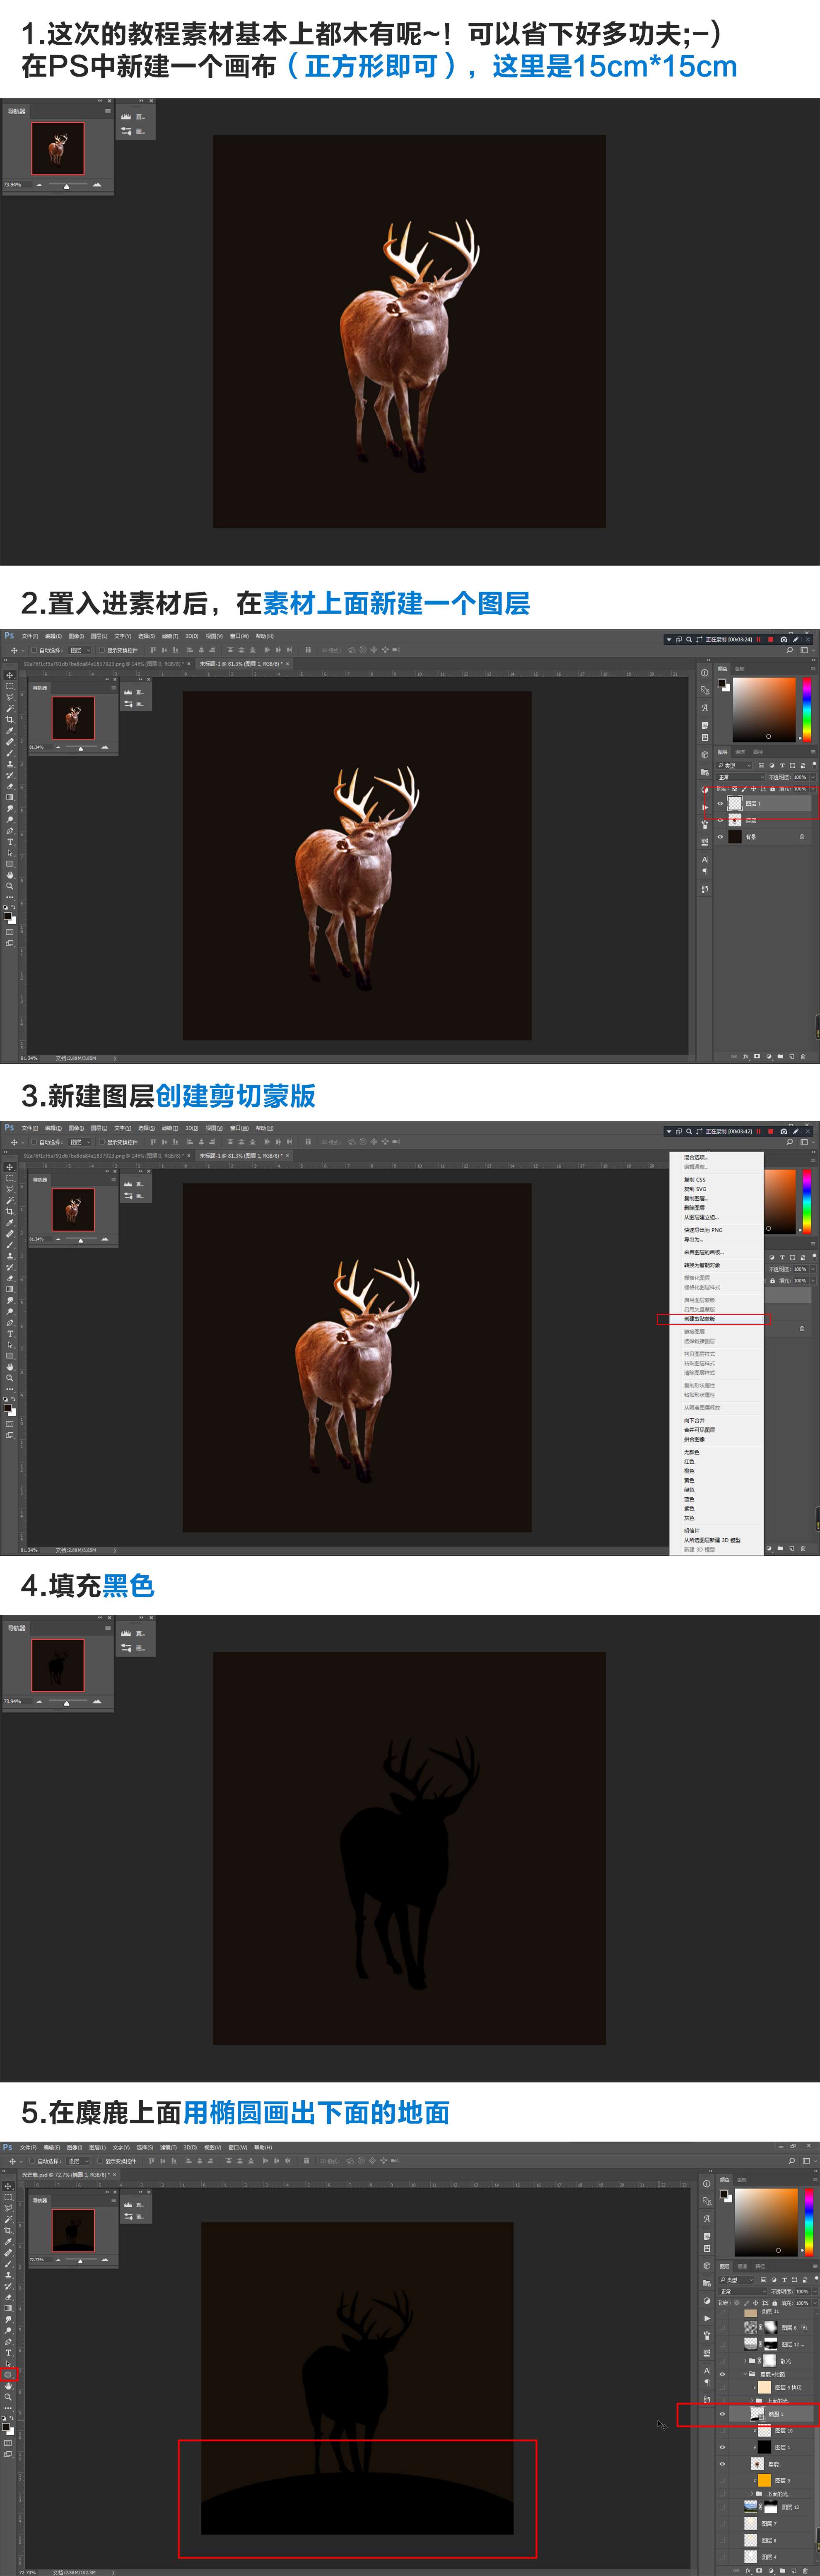Viewport: 820px width, 2576px height.
Task: Open the Glyphs panel icon in step 5 dock
Action: (707, 2219)
